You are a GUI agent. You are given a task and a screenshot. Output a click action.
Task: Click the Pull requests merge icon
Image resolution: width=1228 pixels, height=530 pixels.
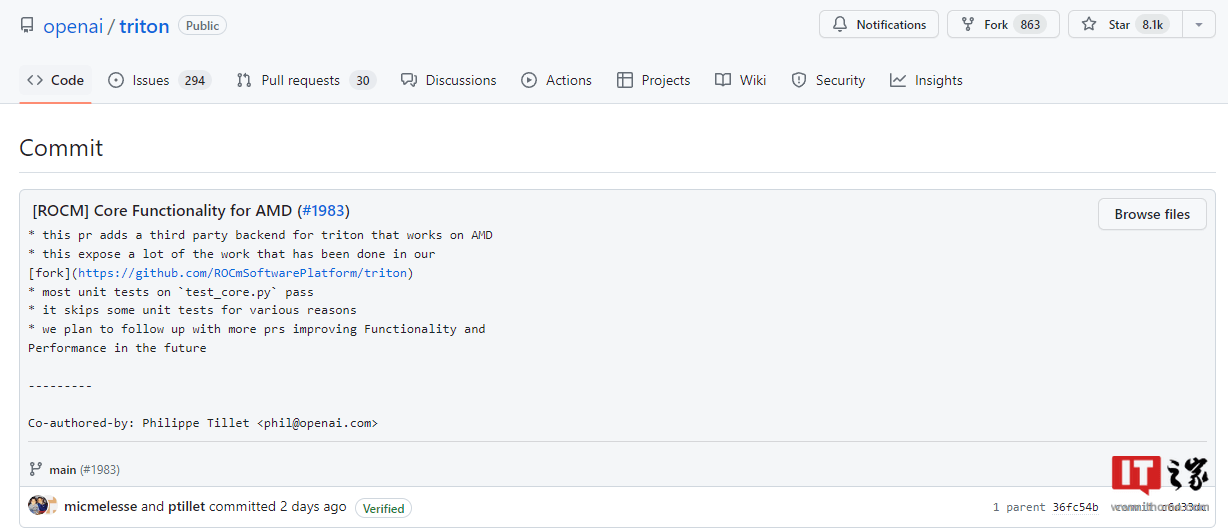pos(244,80)
